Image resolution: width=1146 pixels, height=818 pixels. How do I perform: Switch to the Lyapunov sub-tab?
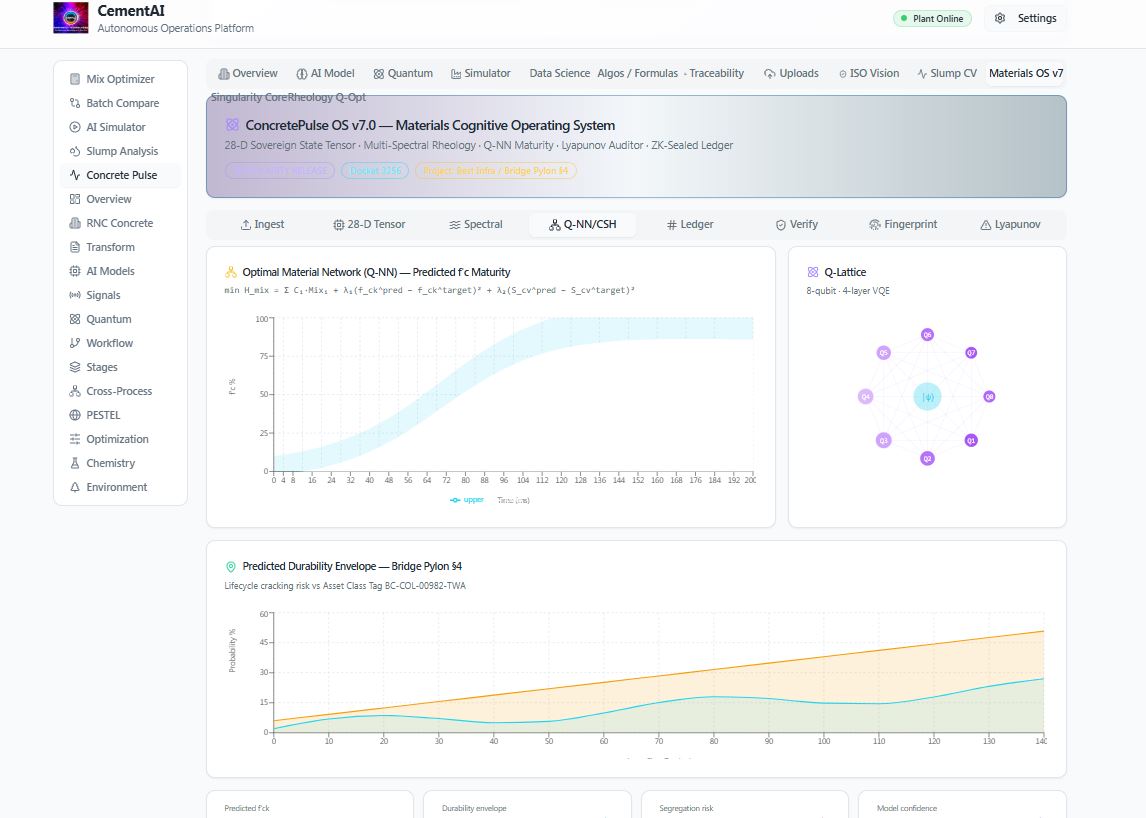tap(1010, 224)
